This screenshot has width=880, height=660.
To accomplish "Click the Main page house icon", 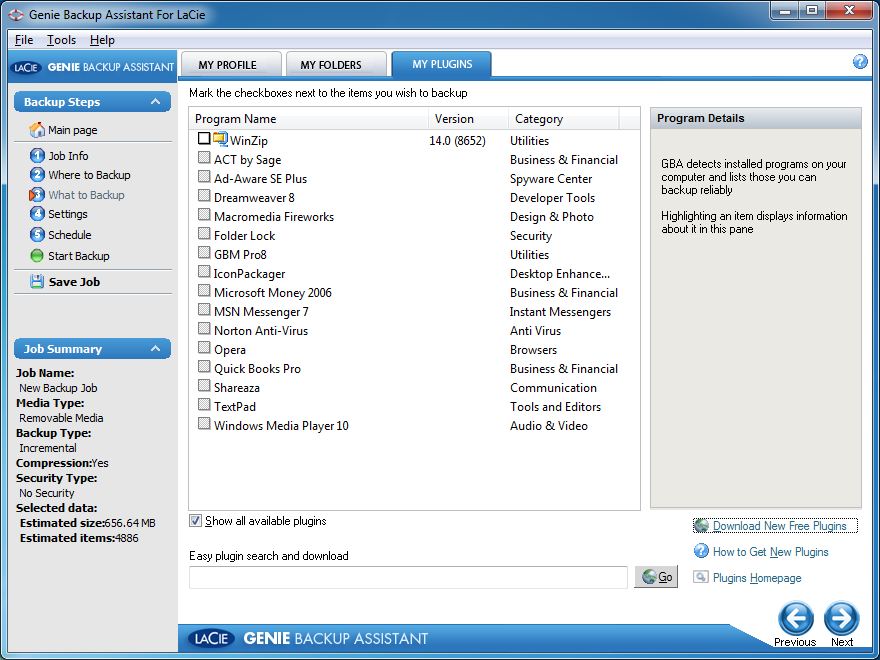I will (37, 130).
